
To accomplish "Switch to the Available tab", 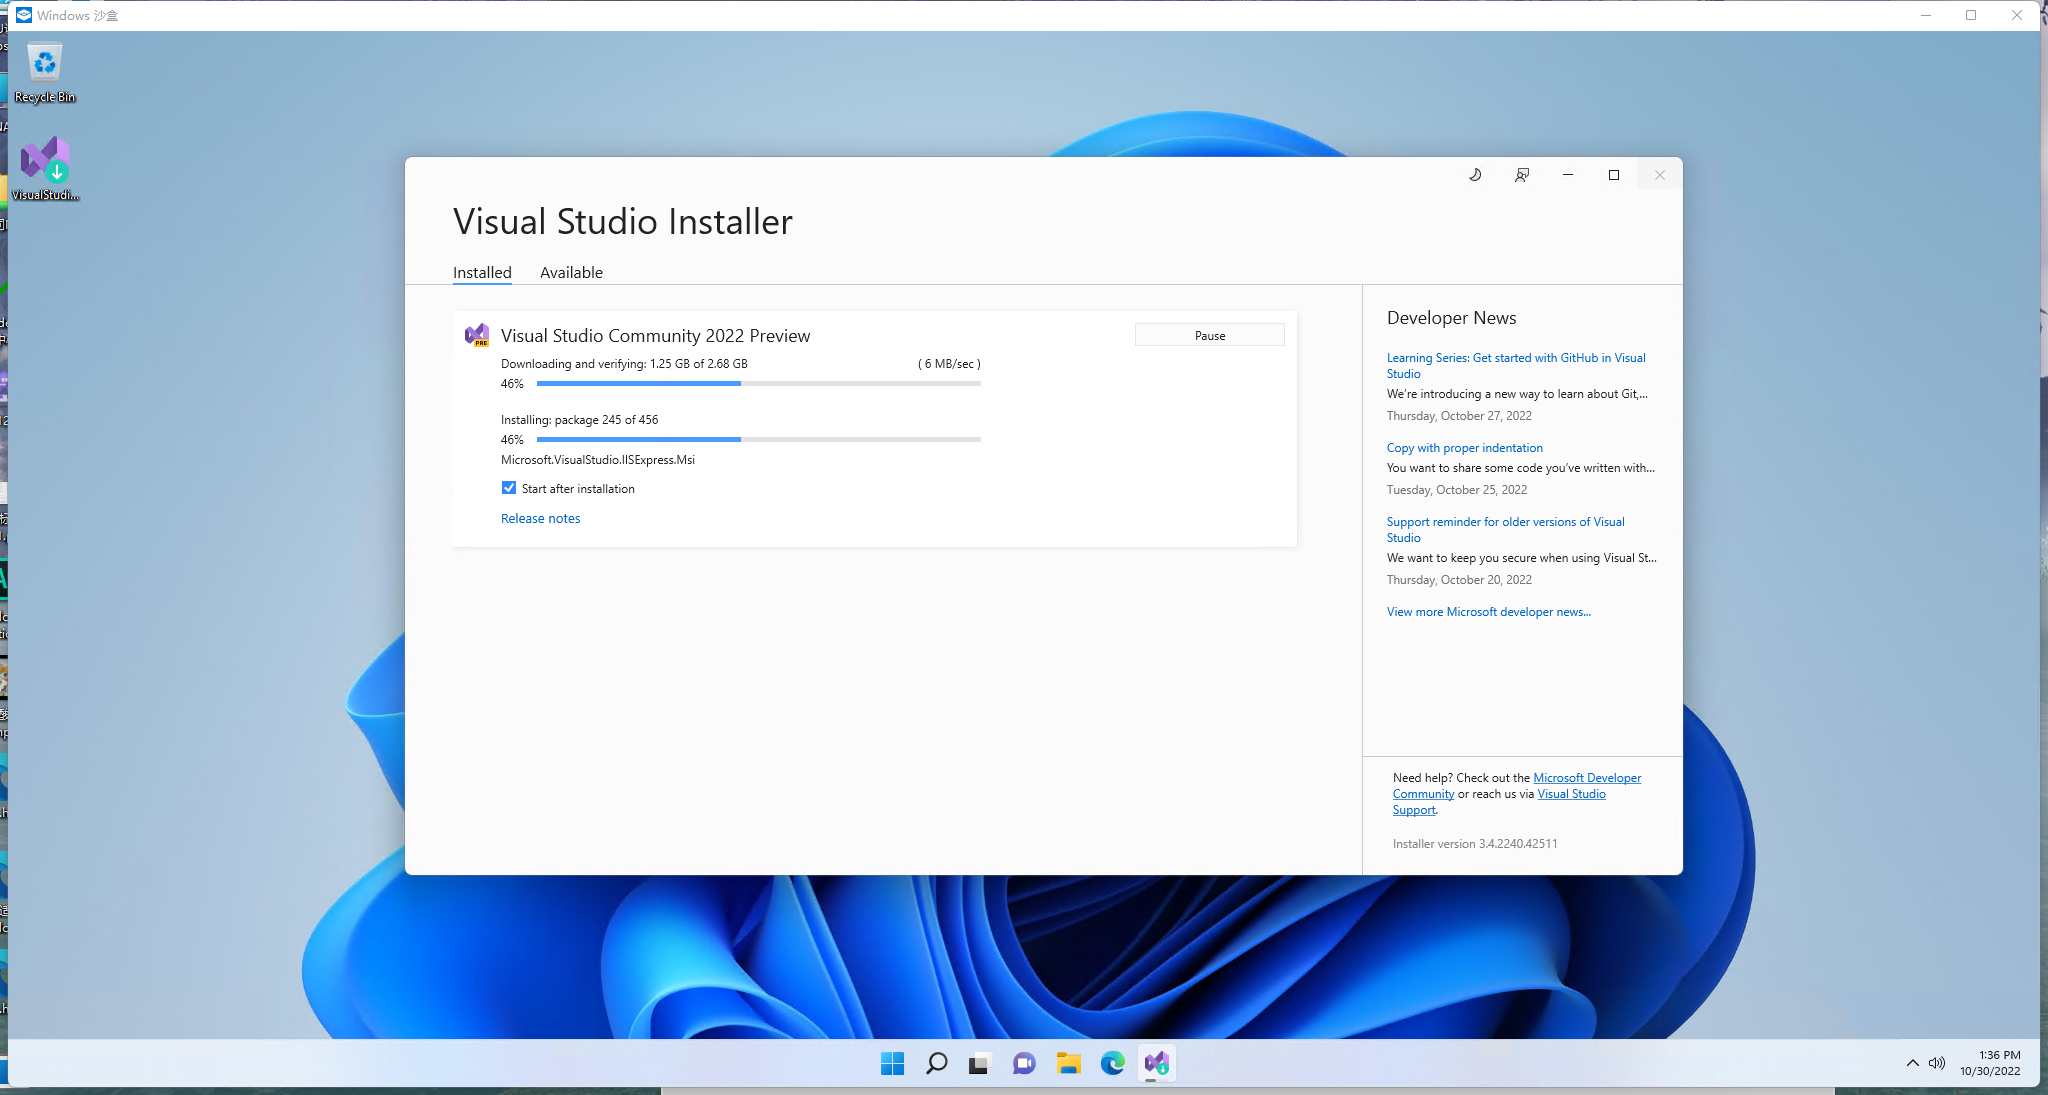I will (571, 272).
